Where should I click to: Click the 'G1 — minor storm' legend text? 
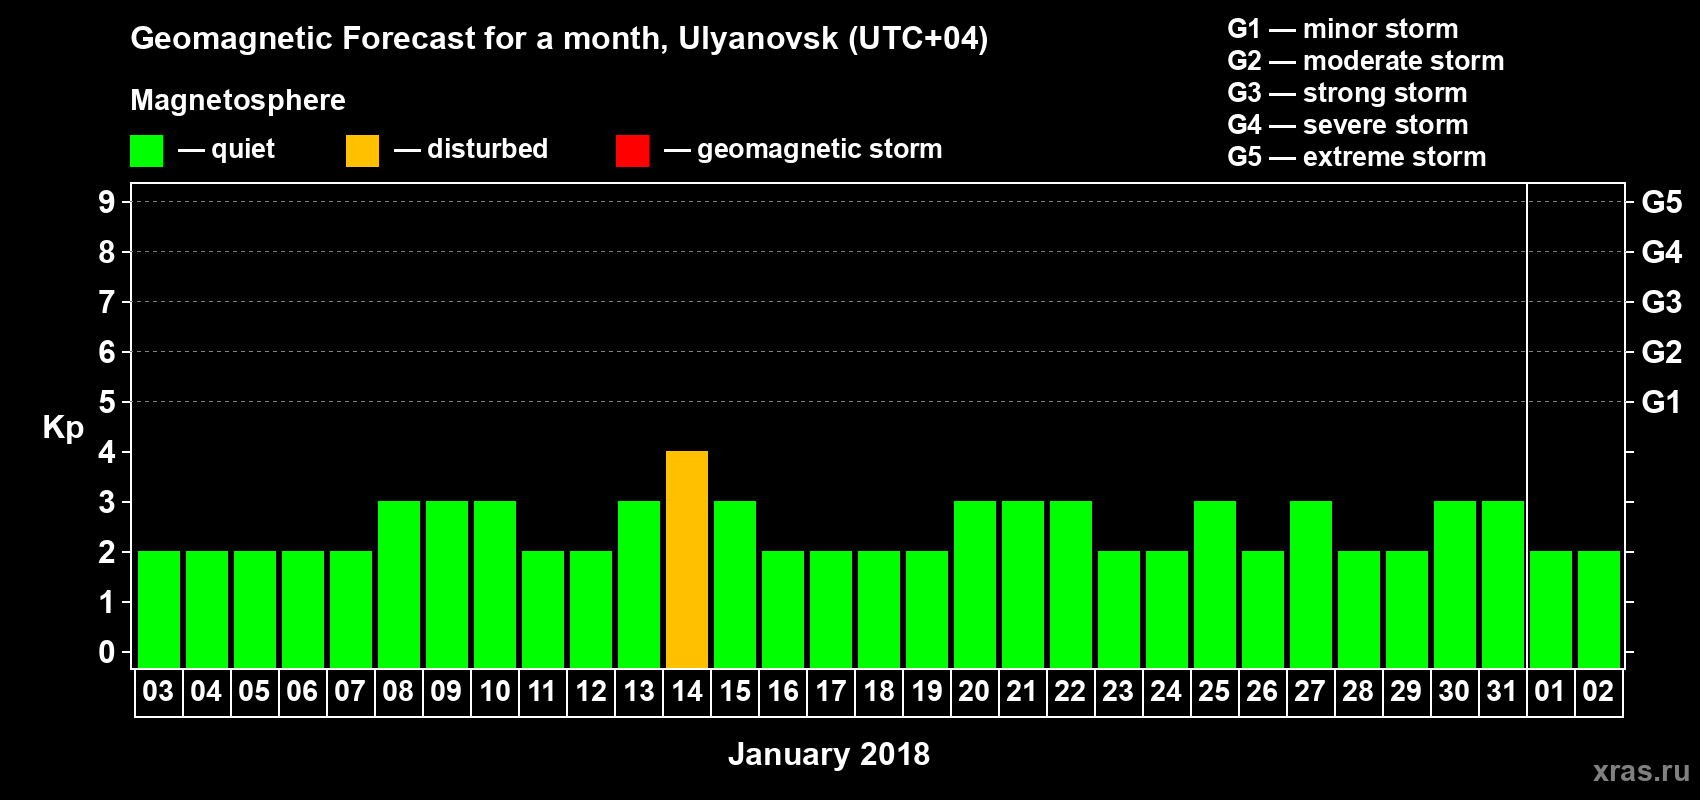(1343, 29)
